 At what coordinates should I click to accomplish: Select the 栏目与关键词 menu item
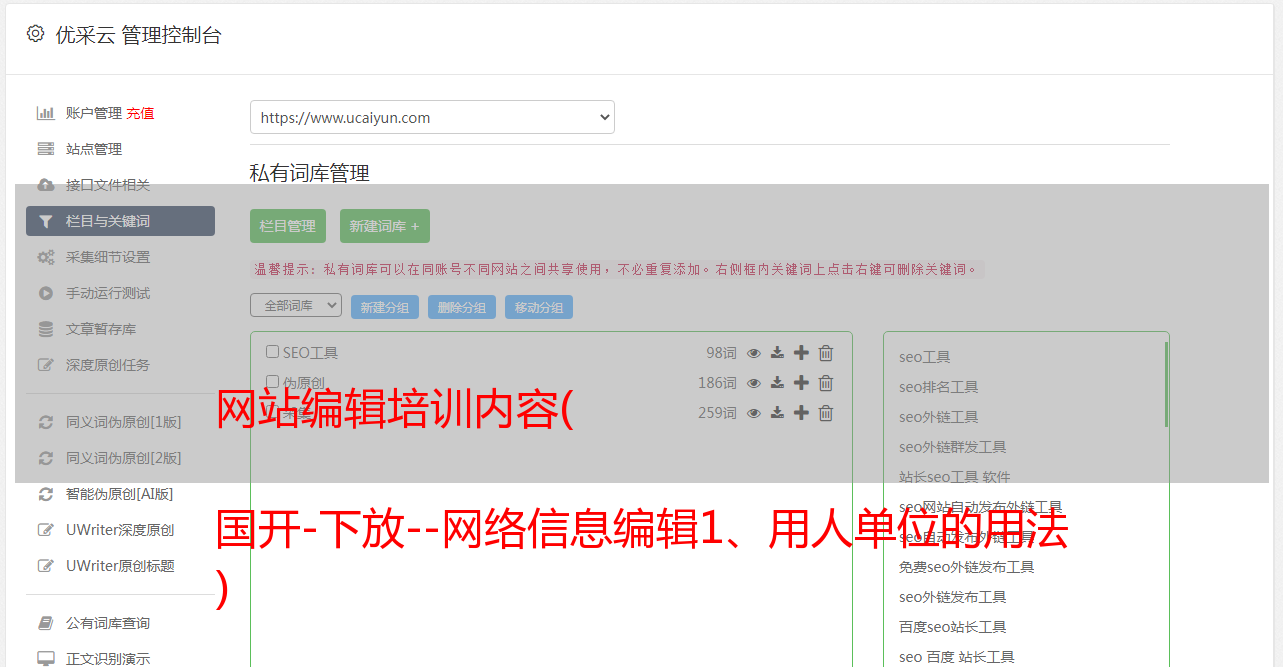120,221
